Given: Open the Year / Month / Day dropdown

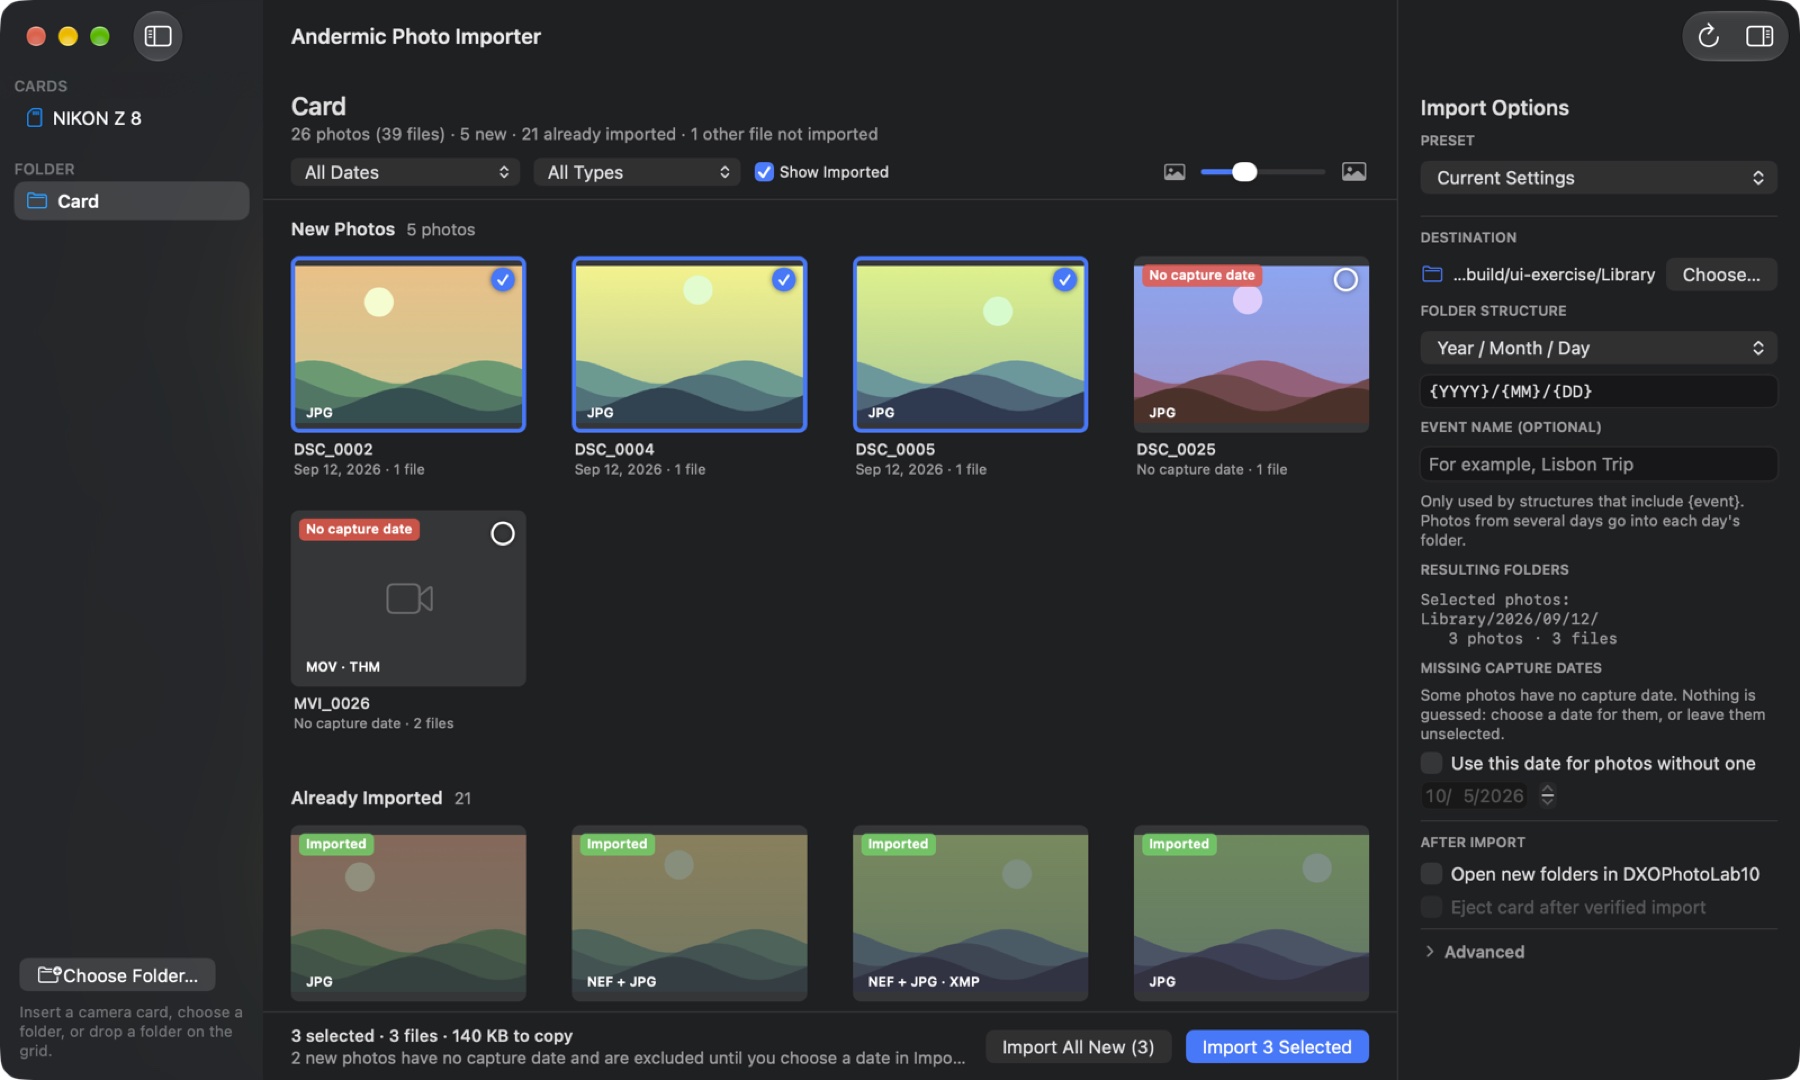Looking at the screenshot, I should 1598,348.
